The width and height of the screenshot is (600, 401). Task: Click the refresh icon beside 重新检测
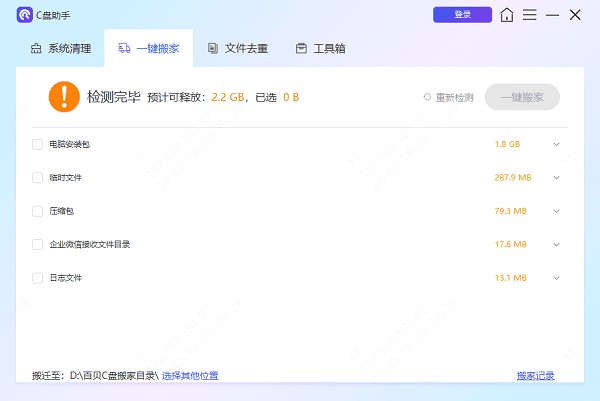coord(427,97)
